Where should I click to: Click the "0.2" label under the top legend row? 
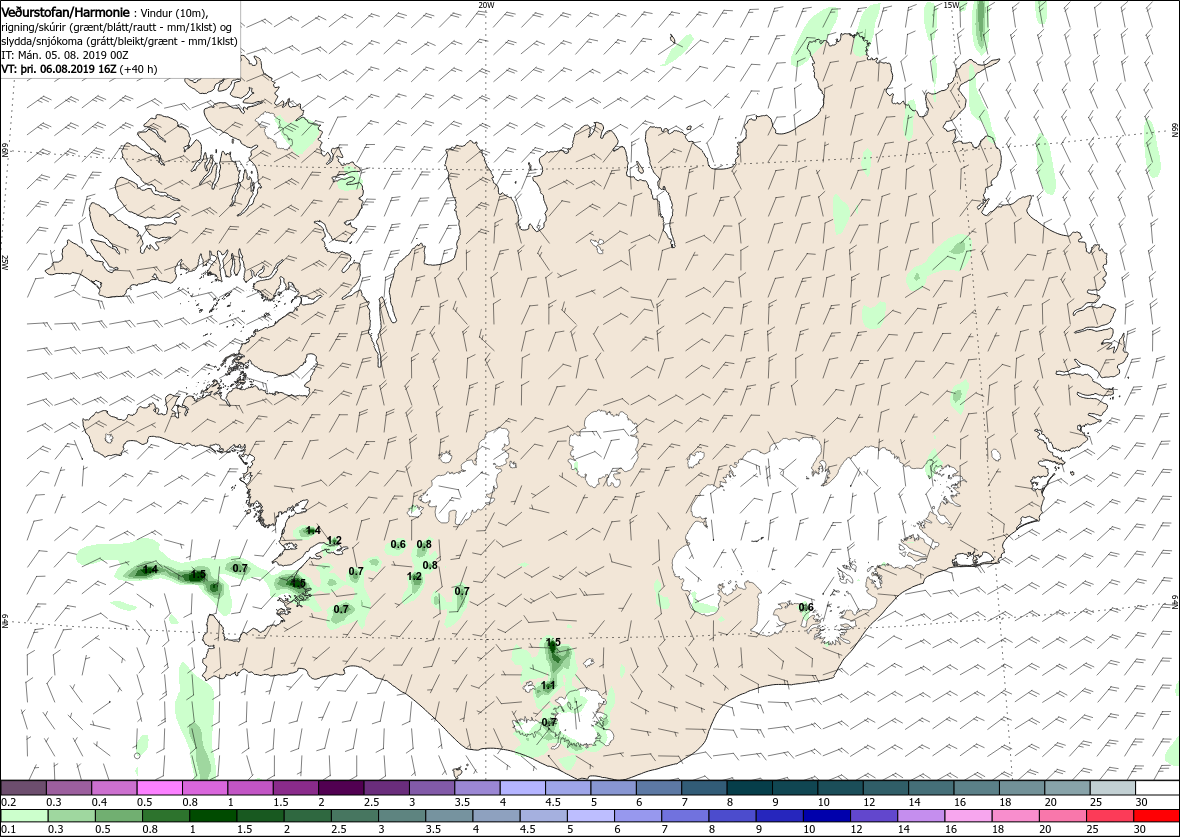[9, 802]
